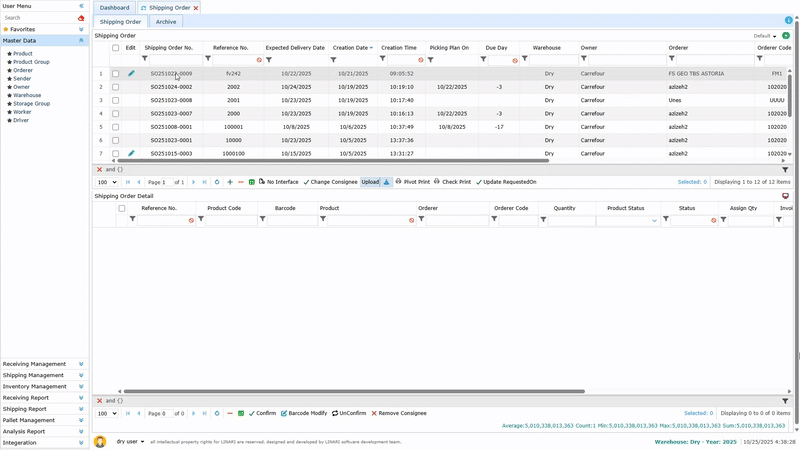Go to next page in Shipping Order pager
The image size is (800, 450).
(x=193, y=182)
